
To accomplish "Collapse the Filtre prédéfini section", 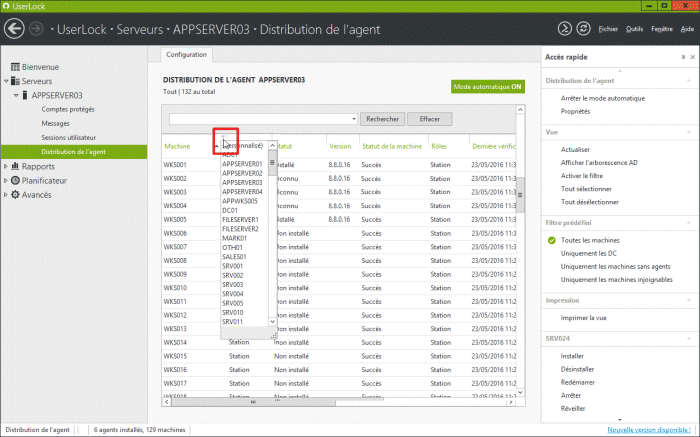I will coord(688,223).
